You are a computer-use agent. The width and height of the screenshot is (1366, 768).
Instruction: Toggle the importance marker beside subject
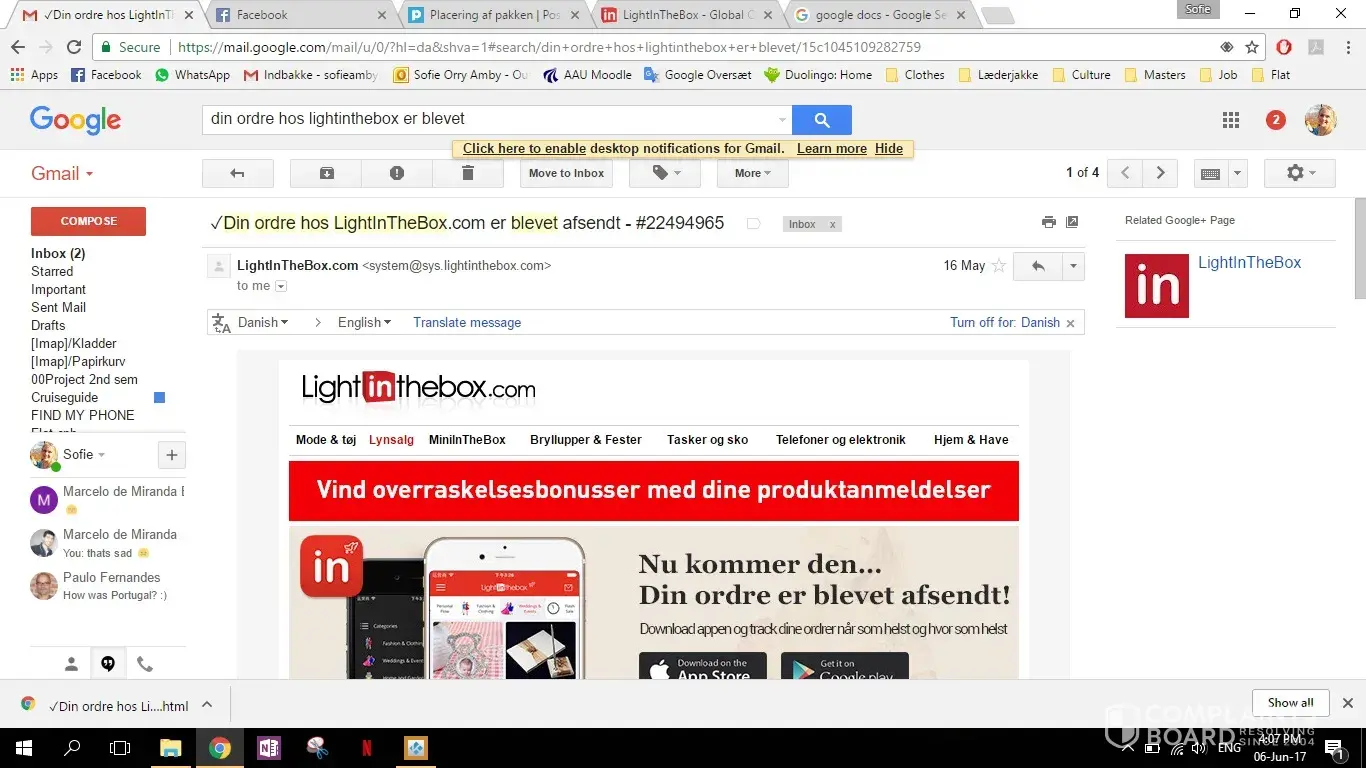pos(753,224)
